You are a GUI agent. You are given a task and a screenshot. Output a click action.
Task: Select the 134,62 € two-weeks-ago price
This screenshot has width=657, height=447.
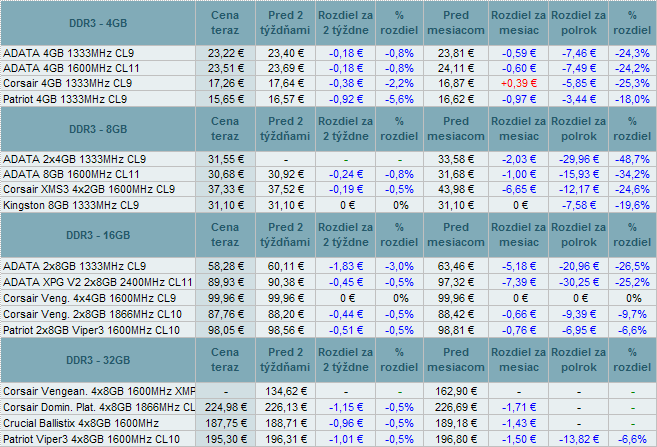(285, 391)
